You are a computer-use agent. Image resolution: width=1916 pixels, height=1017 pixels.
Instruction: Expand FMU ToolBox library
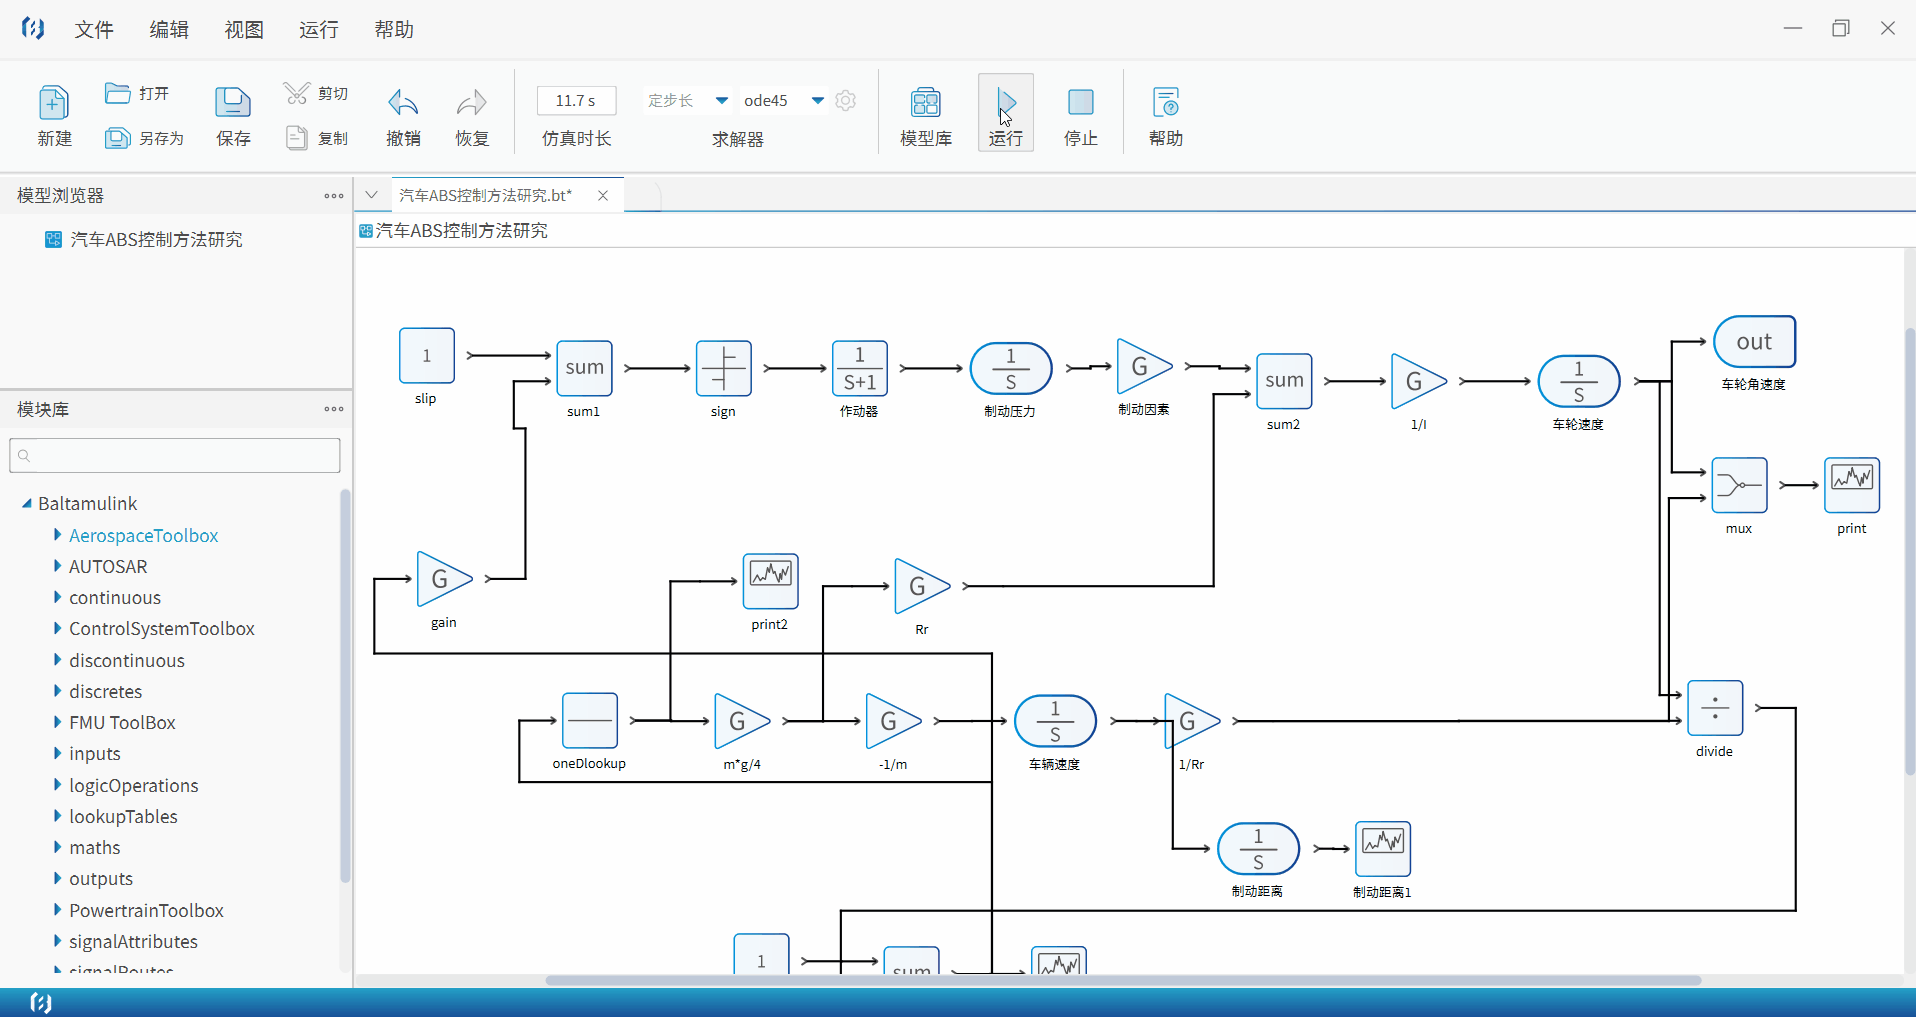coord(57,722)
